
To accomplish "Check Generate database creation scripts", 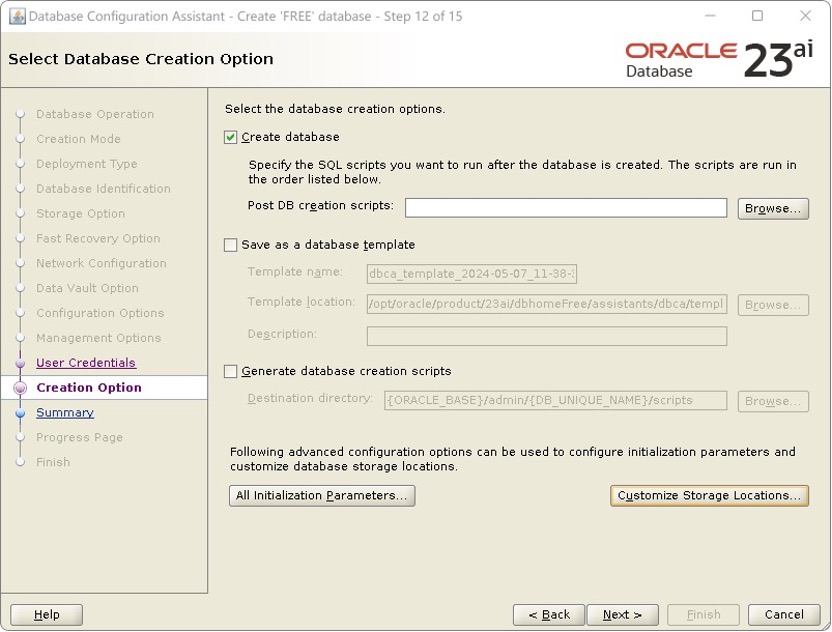I will click(x=231, y=370).
